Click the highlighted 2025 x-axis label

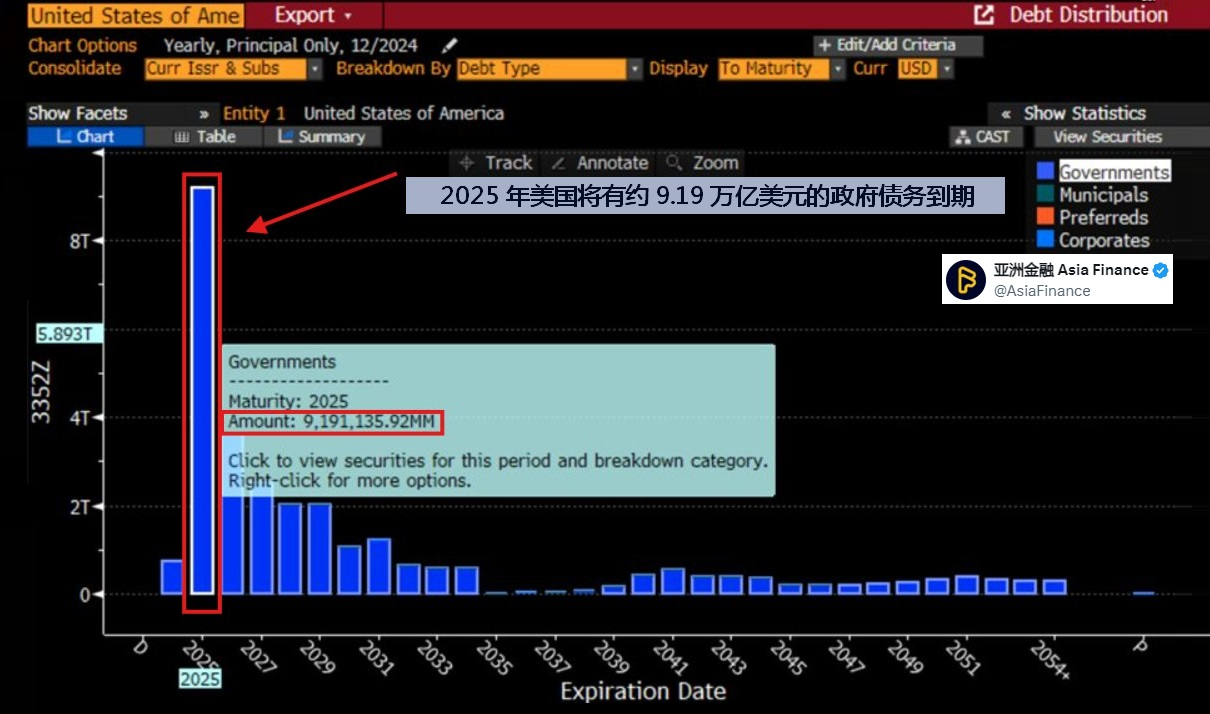(x=200, y=678)
